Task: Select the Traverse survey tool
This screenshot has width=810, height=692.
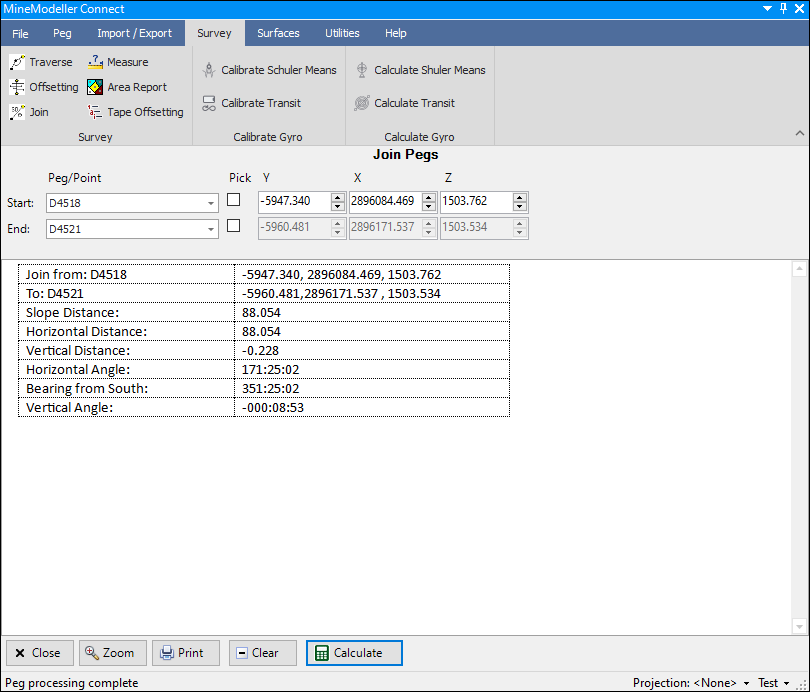Action: pyautogui.click(x=41, y=62)
